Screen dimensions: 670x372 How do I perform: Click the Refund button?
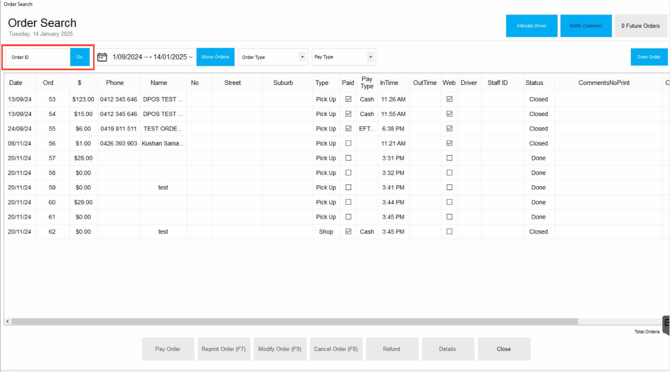(x=392, y=349)
